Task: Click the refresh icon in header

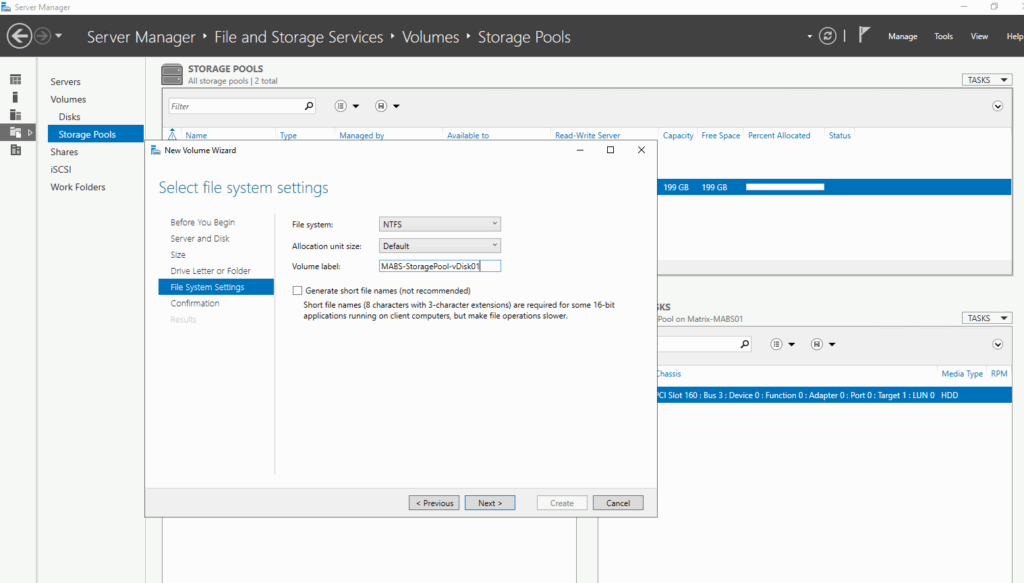Action: pyautogui.click(x=827, y=36)
